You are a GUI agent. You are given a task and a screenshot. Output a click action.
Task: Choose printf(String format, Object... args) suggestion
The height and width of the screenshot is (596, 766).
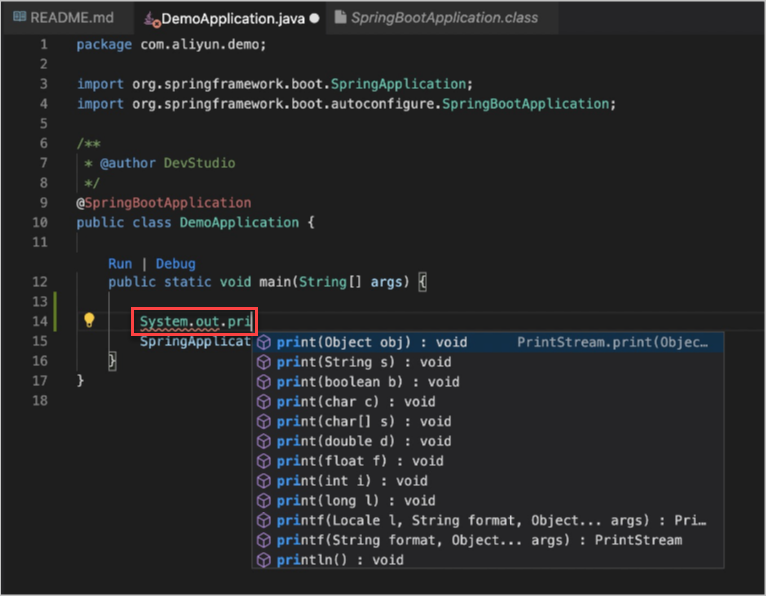pyautogui.click(x=487, y=540)
